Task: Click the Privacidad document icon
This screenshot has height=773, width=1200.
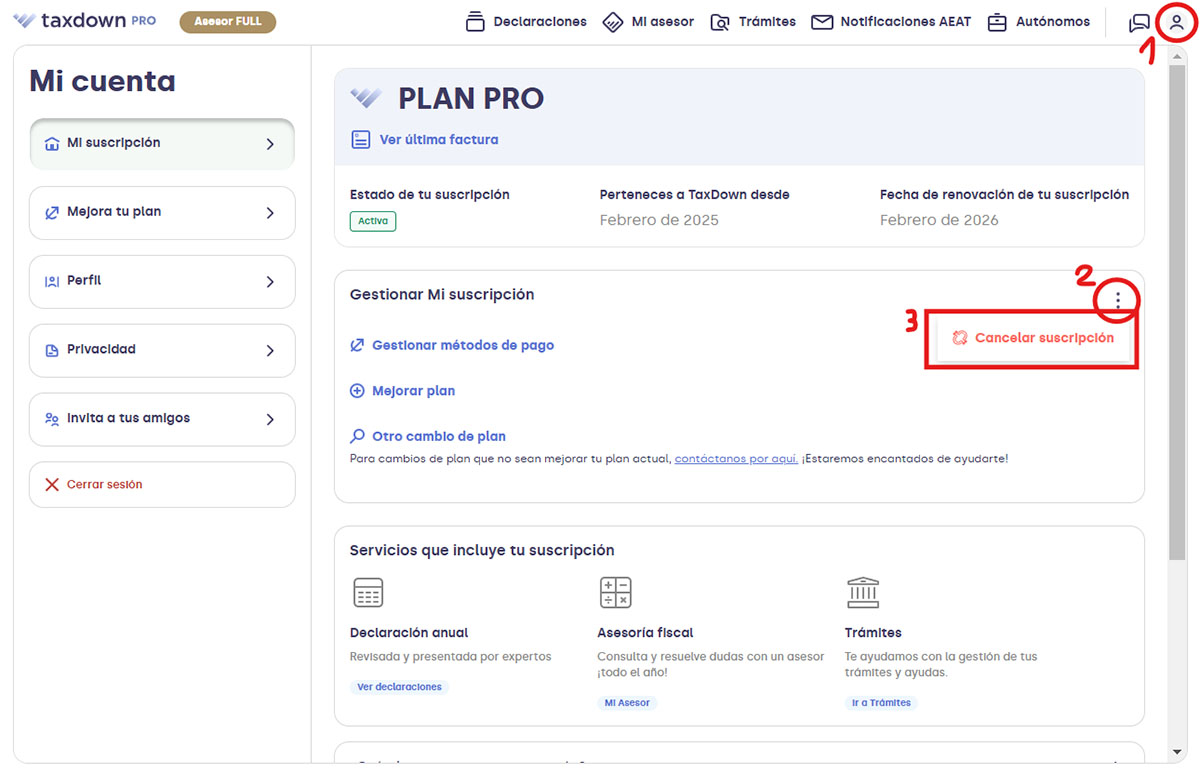Action: tap(52, 351)
